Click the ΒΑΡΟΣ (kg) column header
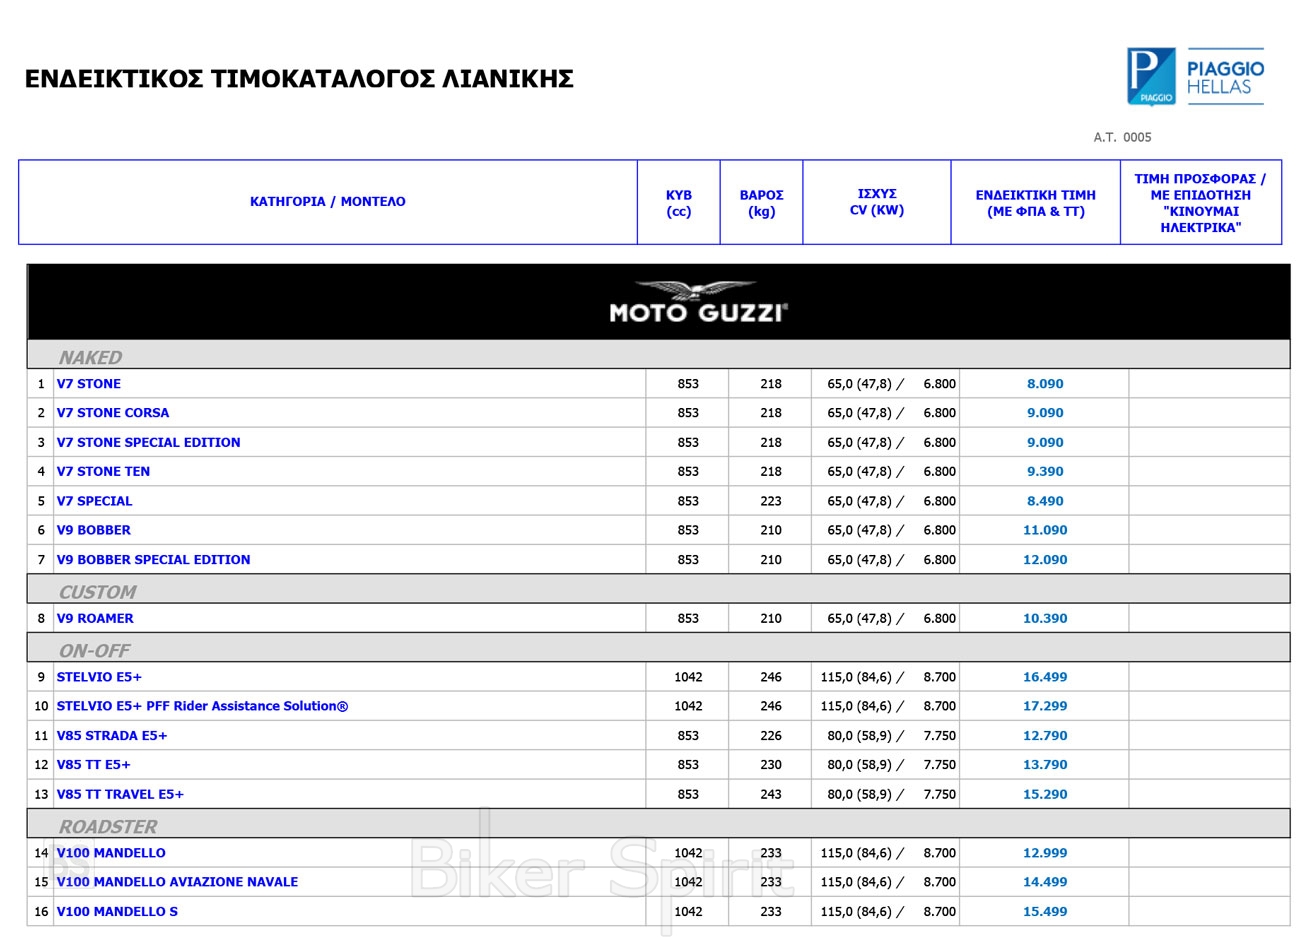 pyautogui.click(x=761, y=203)
